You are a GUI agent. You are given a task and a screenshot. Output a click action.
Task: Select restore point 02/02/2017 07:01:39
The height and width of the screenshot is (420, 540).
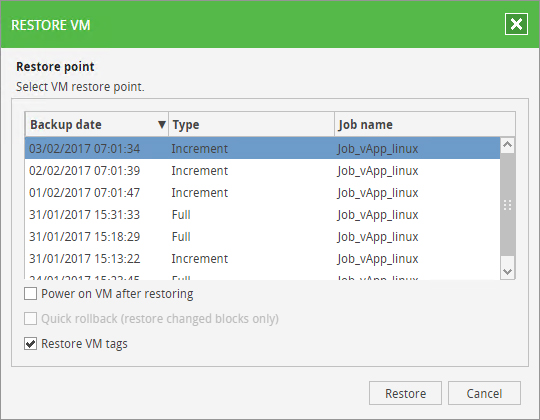262,170
